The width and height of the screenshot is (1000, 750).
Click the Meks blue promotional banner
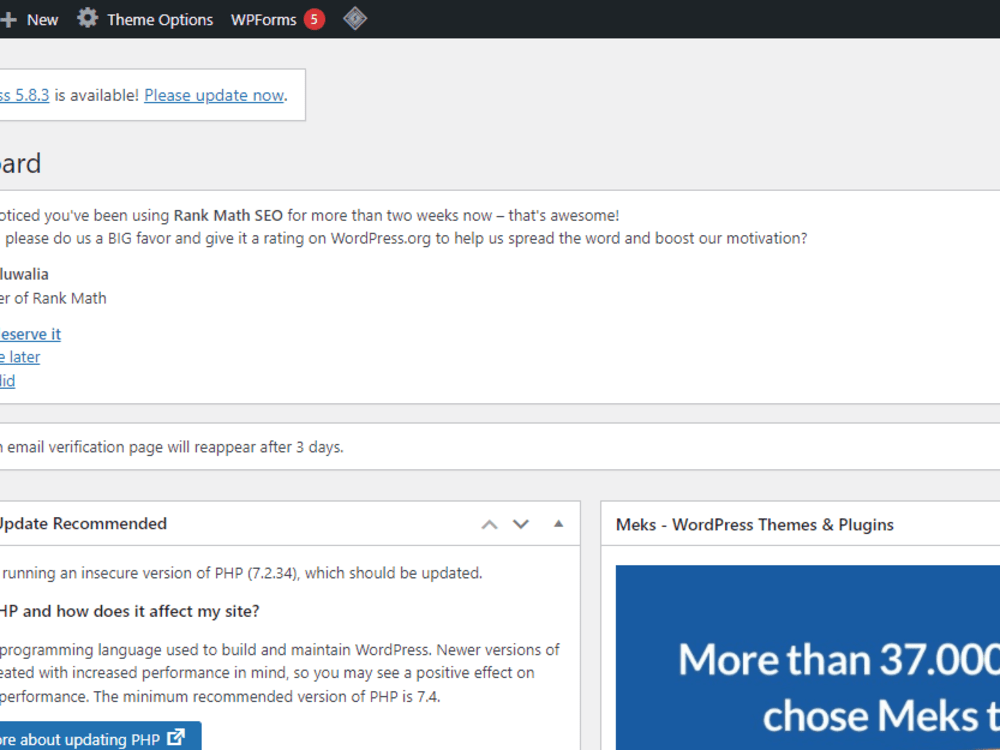coord(807,658)
